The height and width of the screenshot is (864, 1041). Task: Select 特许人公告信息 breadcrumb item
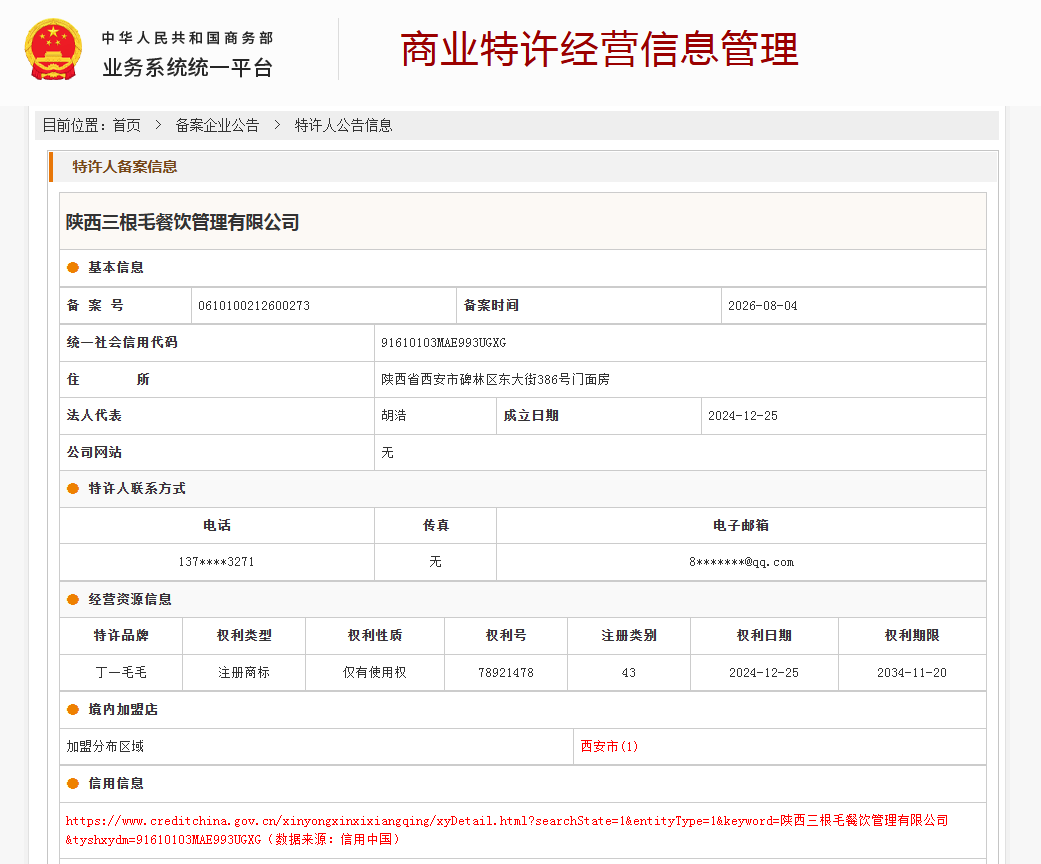point(343,126)
